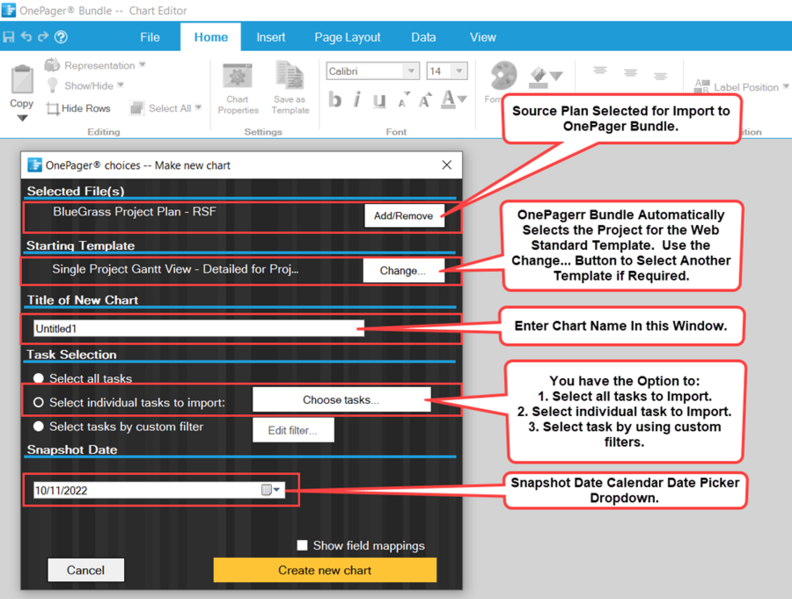Enable the Show field mappings checkbox
The width and height of the screenshot is (792, 599).
click(x=302, y=545)
